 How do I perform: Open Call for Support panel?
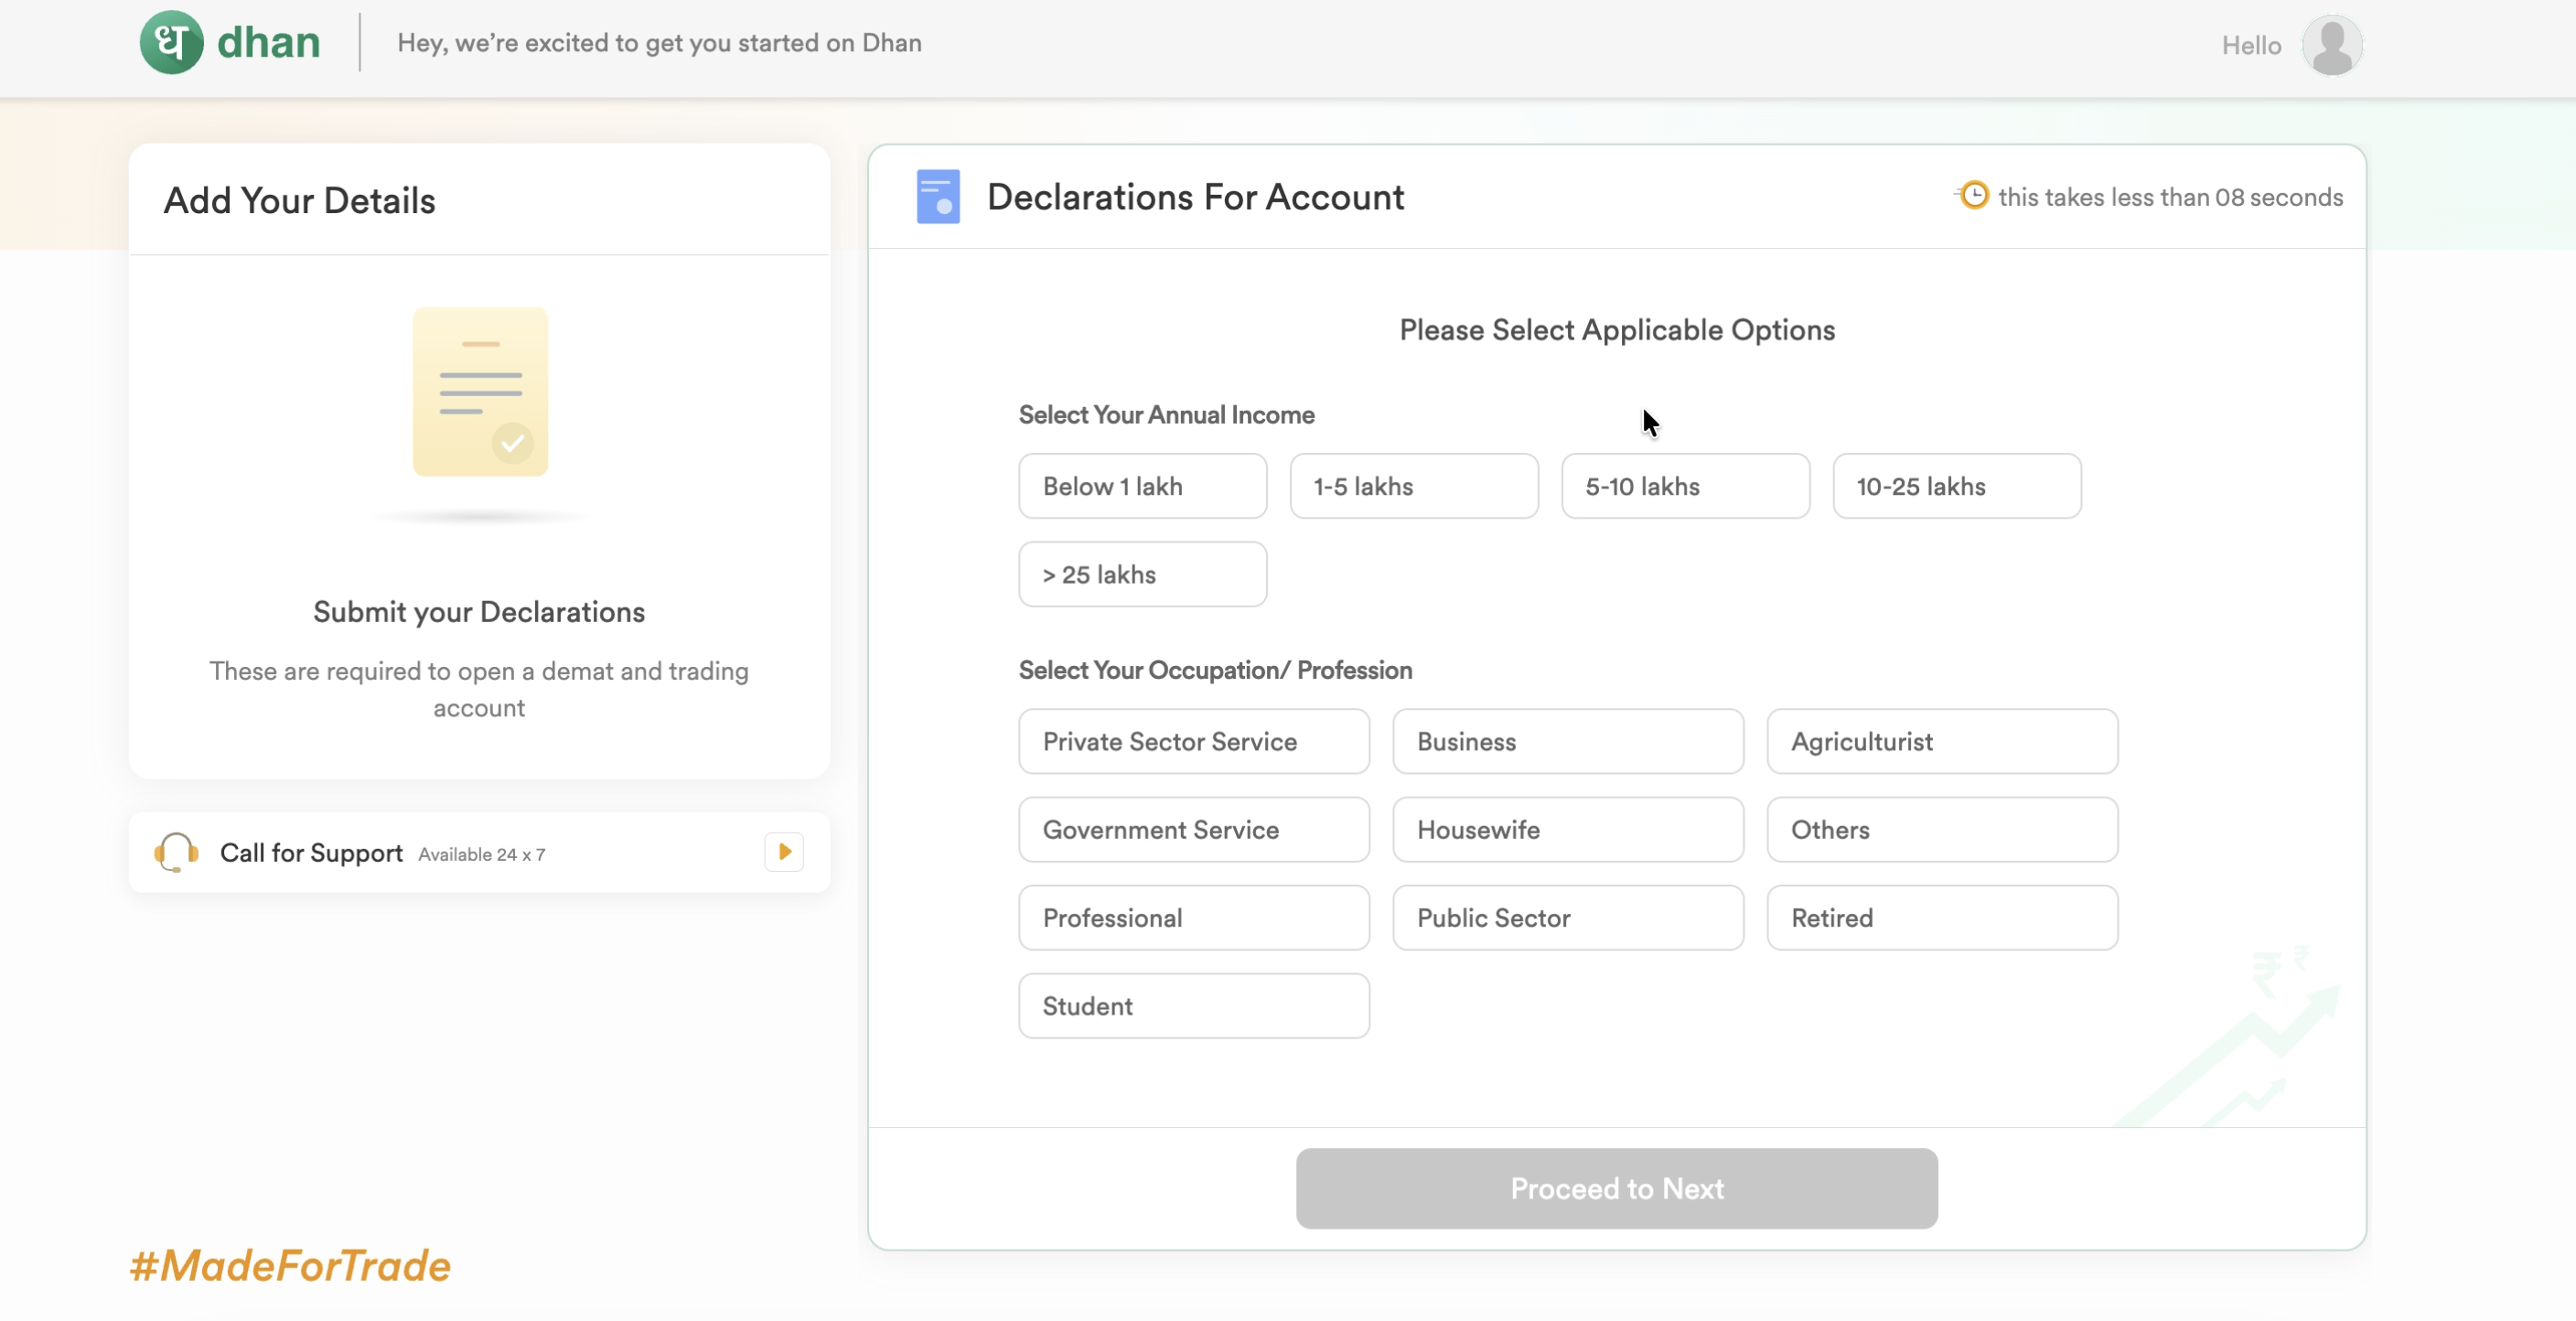(x=479, y=852)
